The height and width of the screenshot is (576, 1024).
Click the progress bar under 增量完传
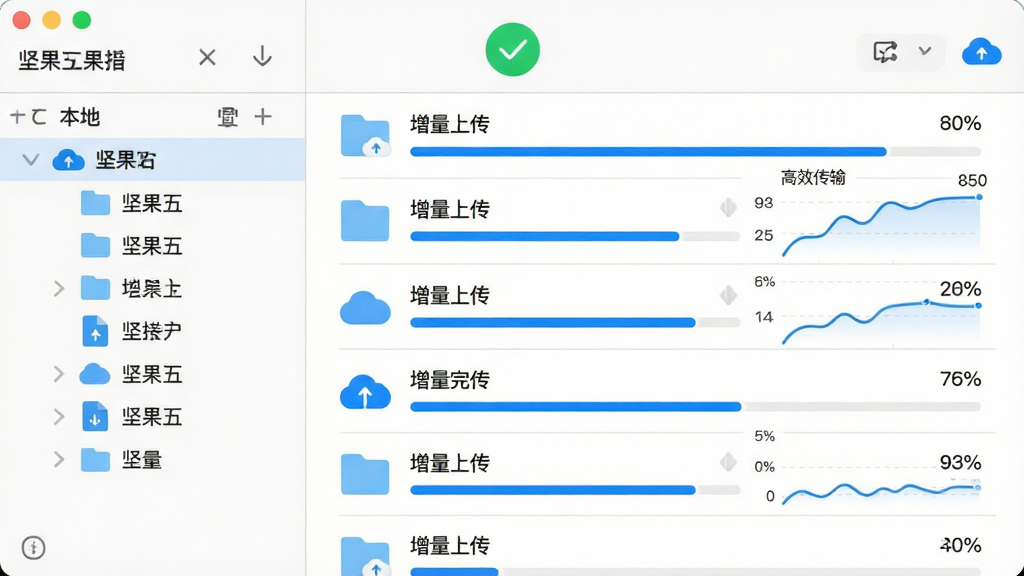696,407
